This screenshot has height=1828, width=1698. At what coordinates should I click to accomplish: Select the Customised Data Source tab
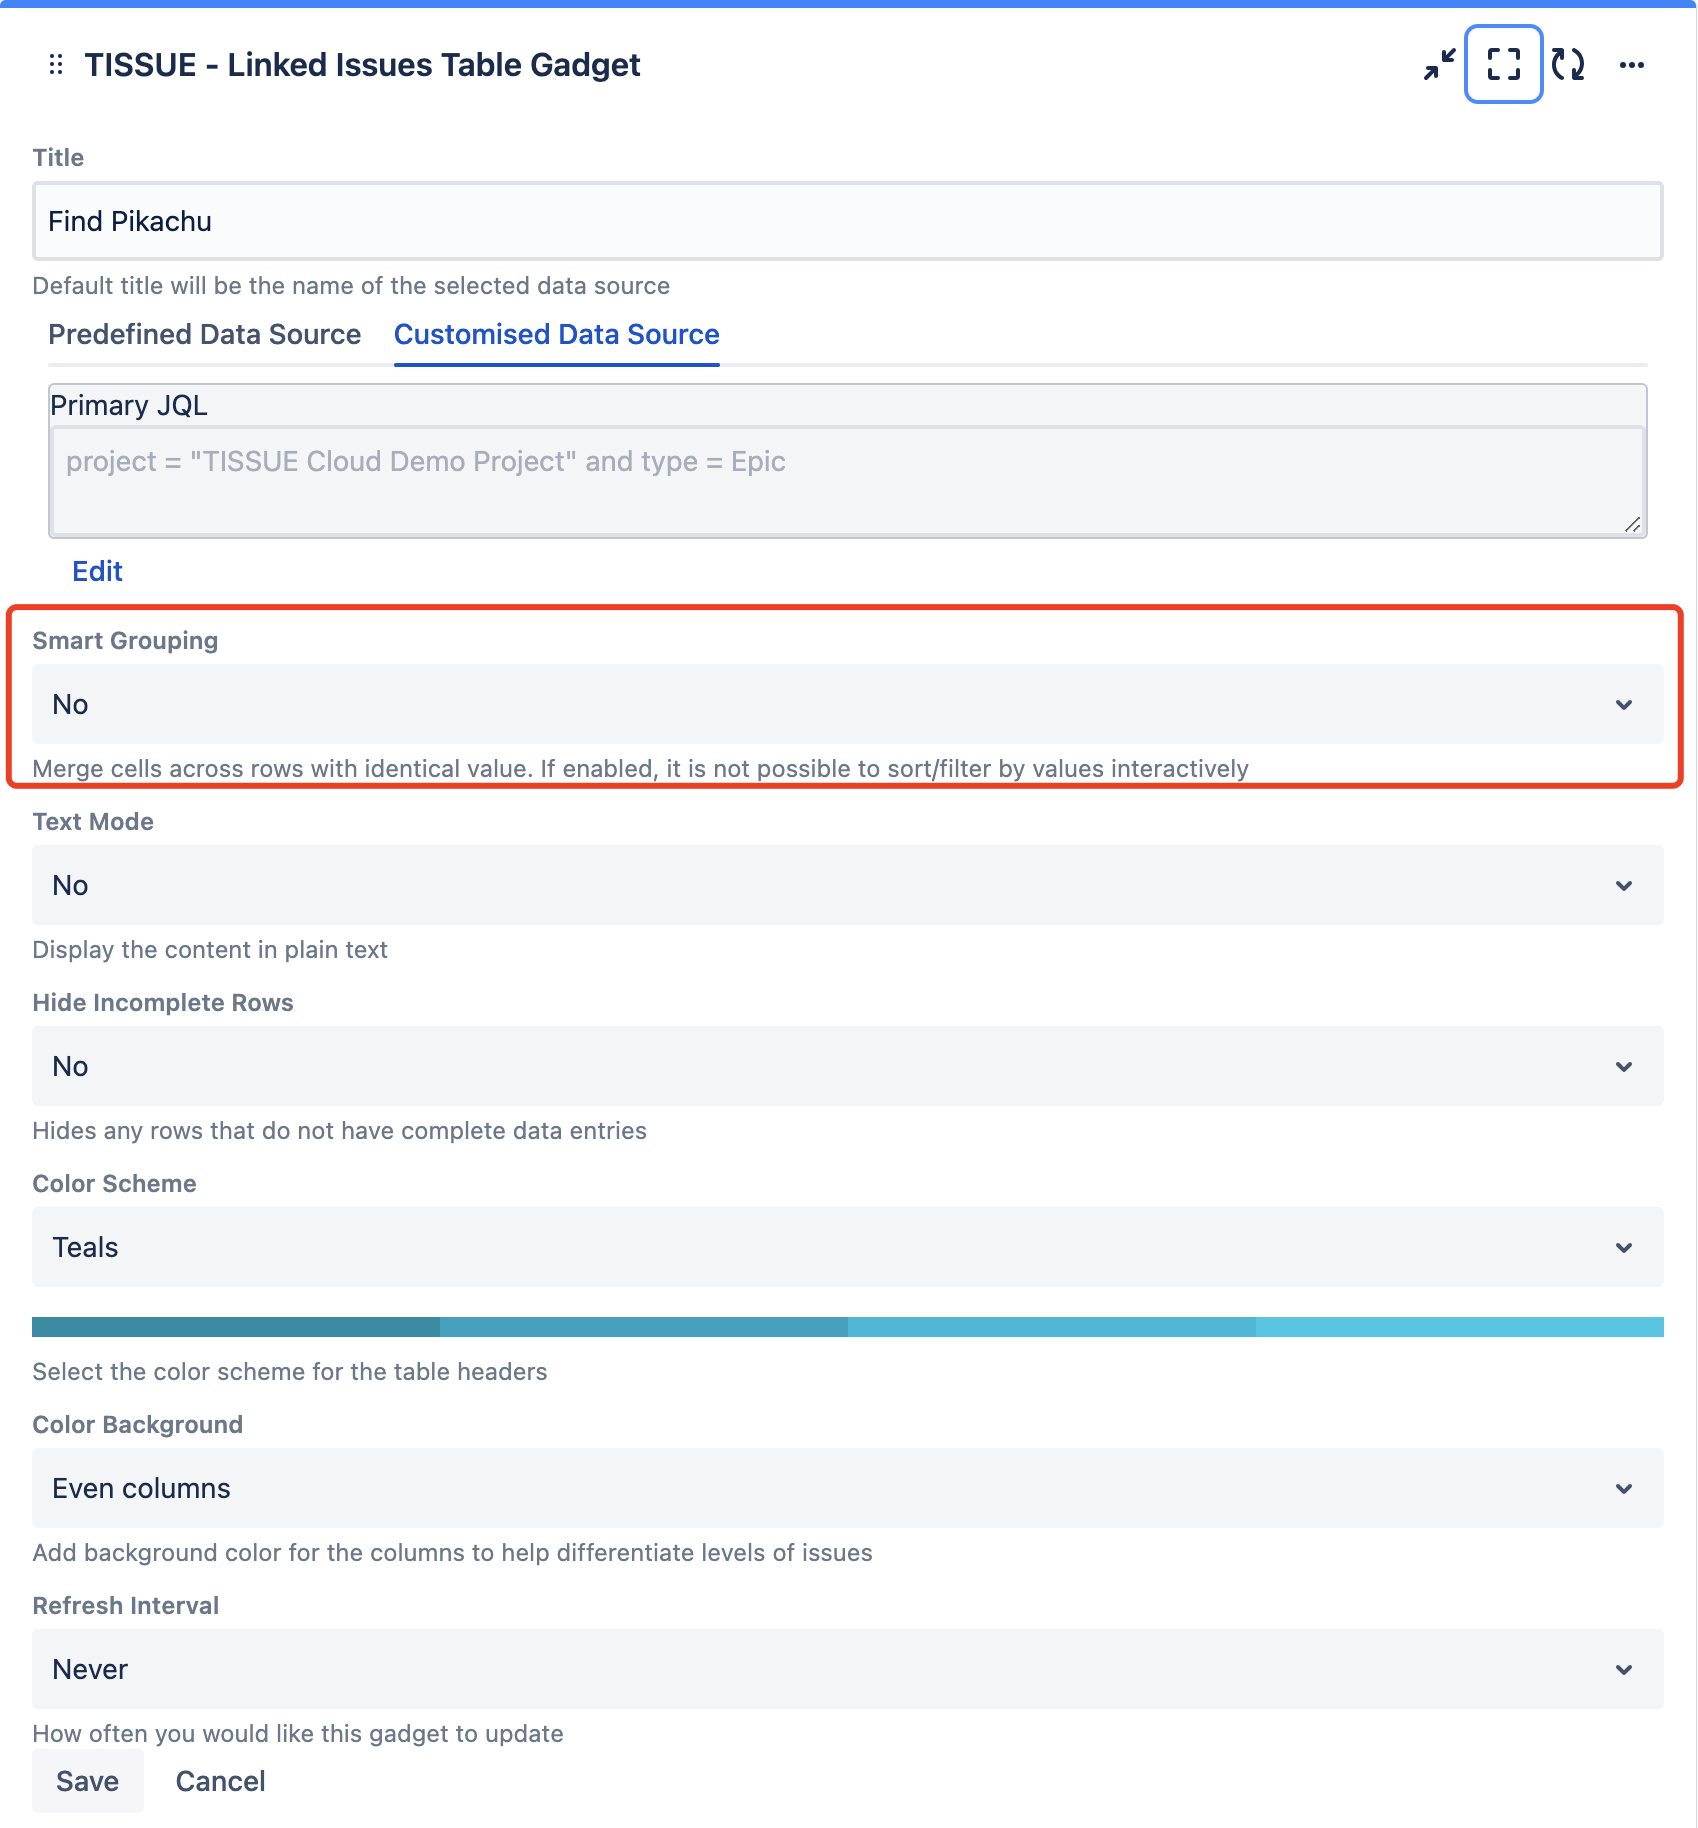pyautogui.click(x=556, y=334)
